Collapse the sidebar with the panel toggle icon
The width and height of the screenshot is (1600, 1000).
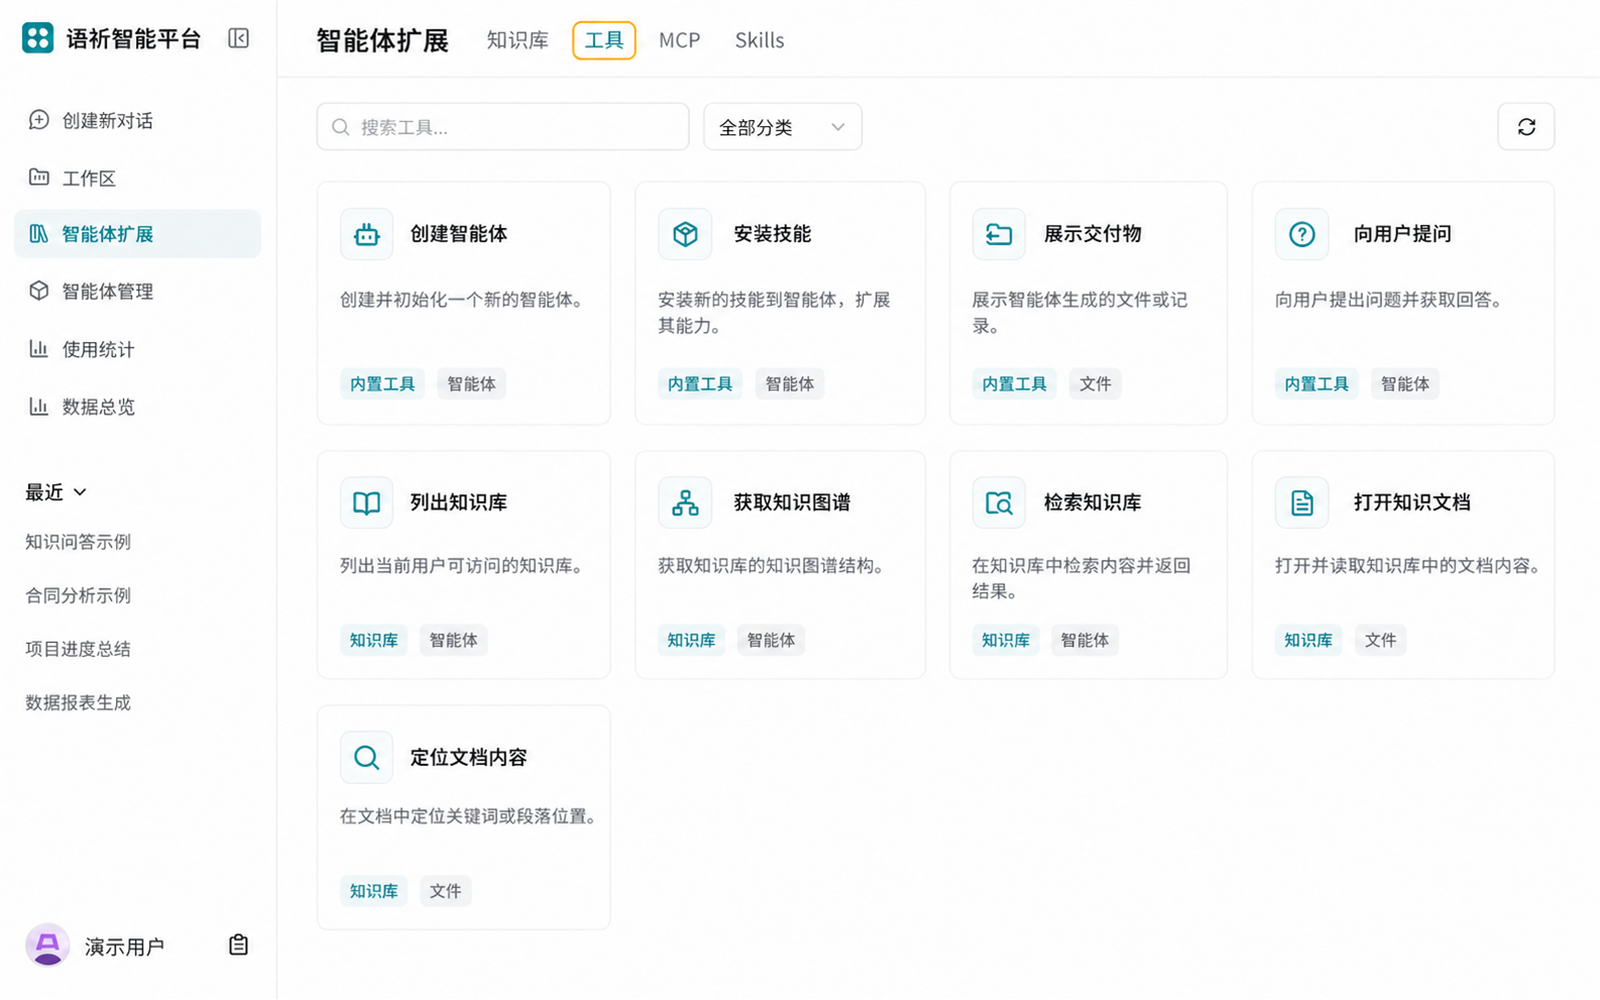(238, 38)
